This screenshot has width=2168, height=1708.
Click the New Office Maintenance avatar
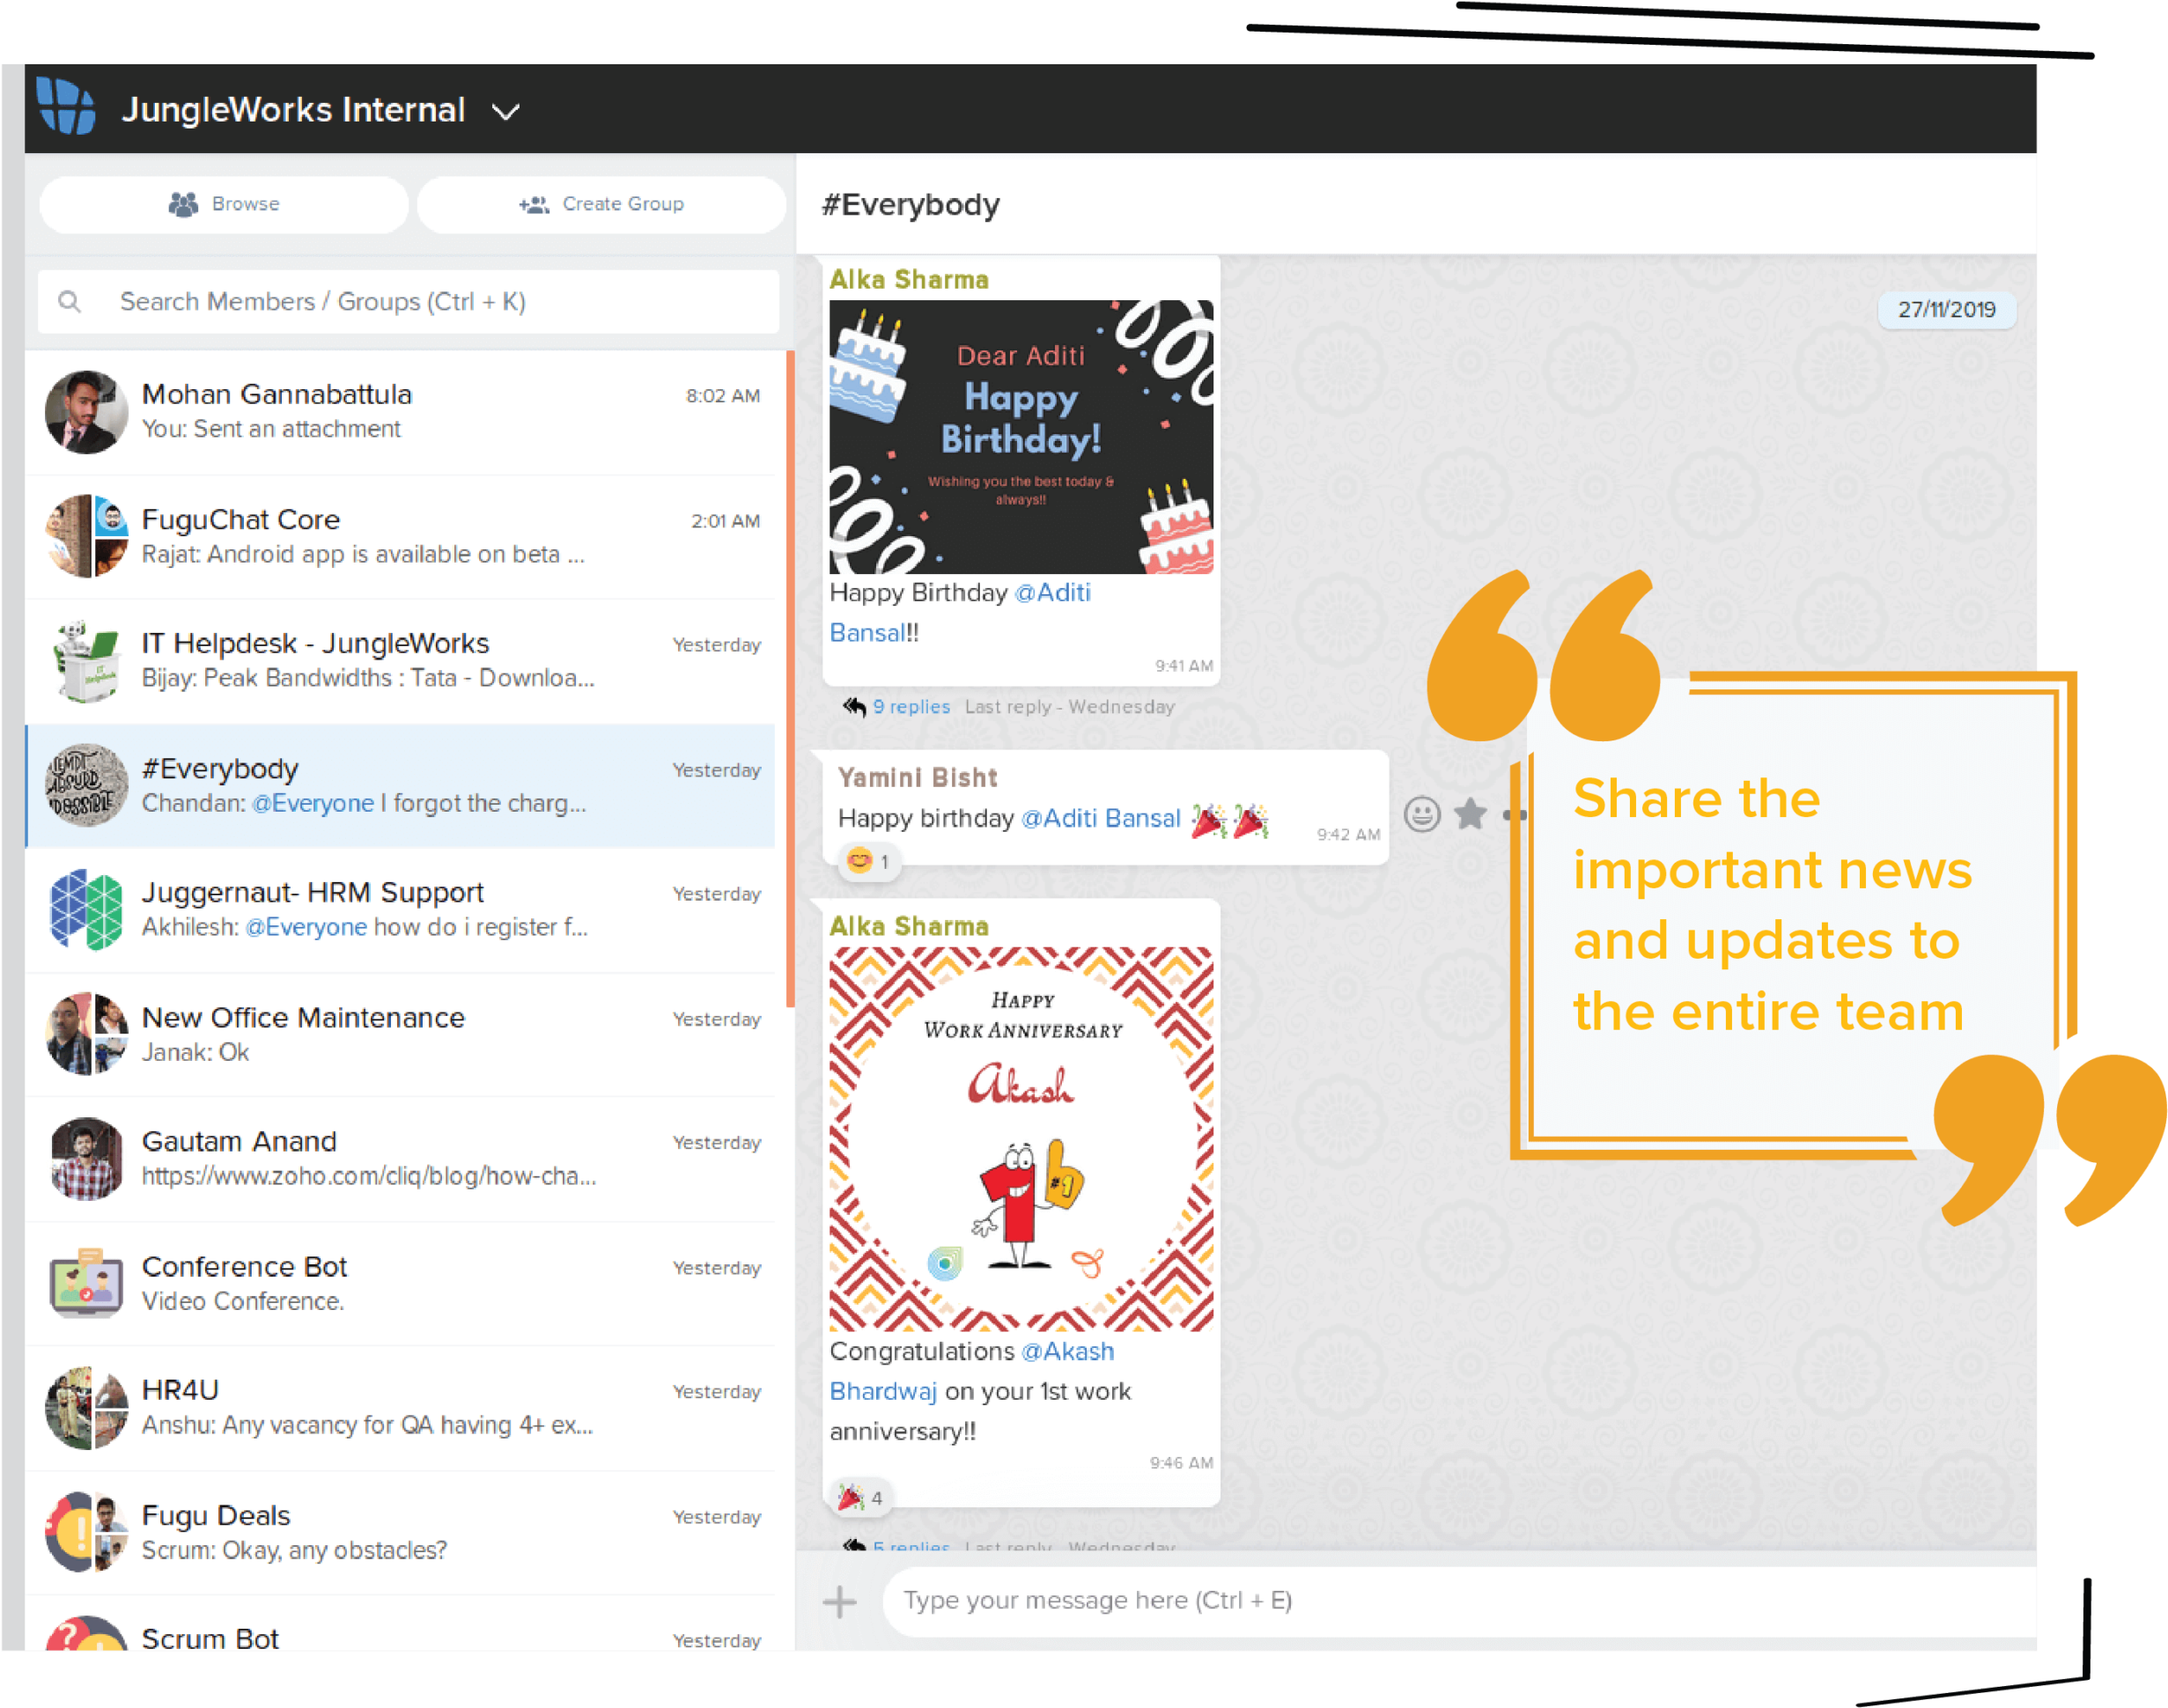pos(86,1034)
